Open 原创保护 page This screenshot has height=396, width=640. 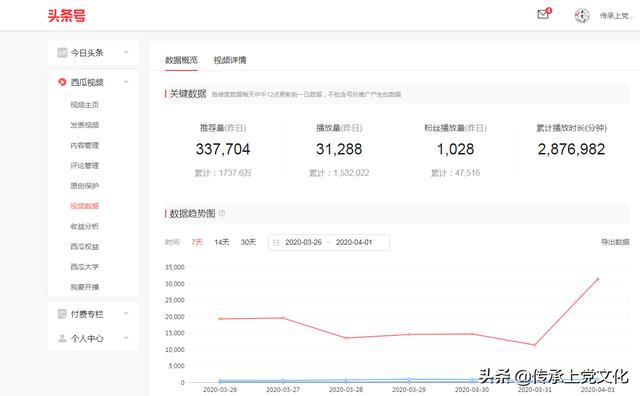[84, 186]
